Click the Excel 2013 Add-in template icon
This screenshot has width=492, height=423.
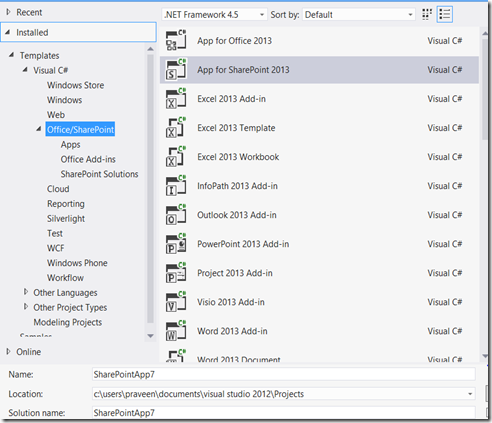pos(176,98)
